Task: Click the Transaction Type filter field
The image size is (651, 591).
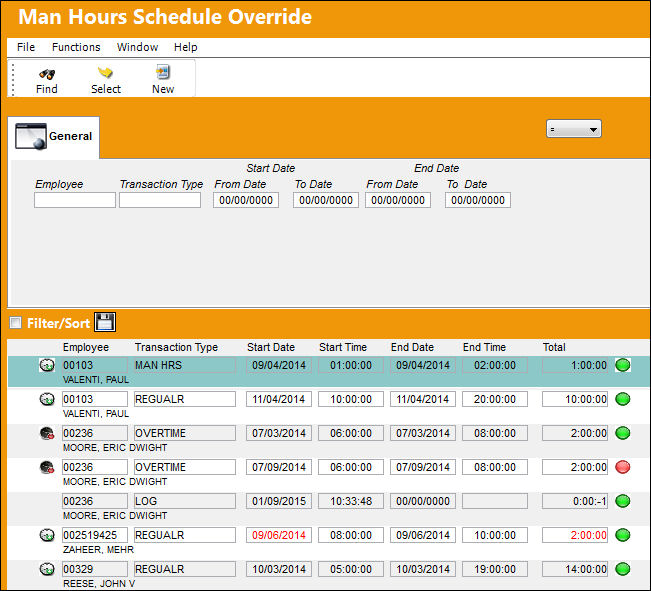Action: pos(160,200)
